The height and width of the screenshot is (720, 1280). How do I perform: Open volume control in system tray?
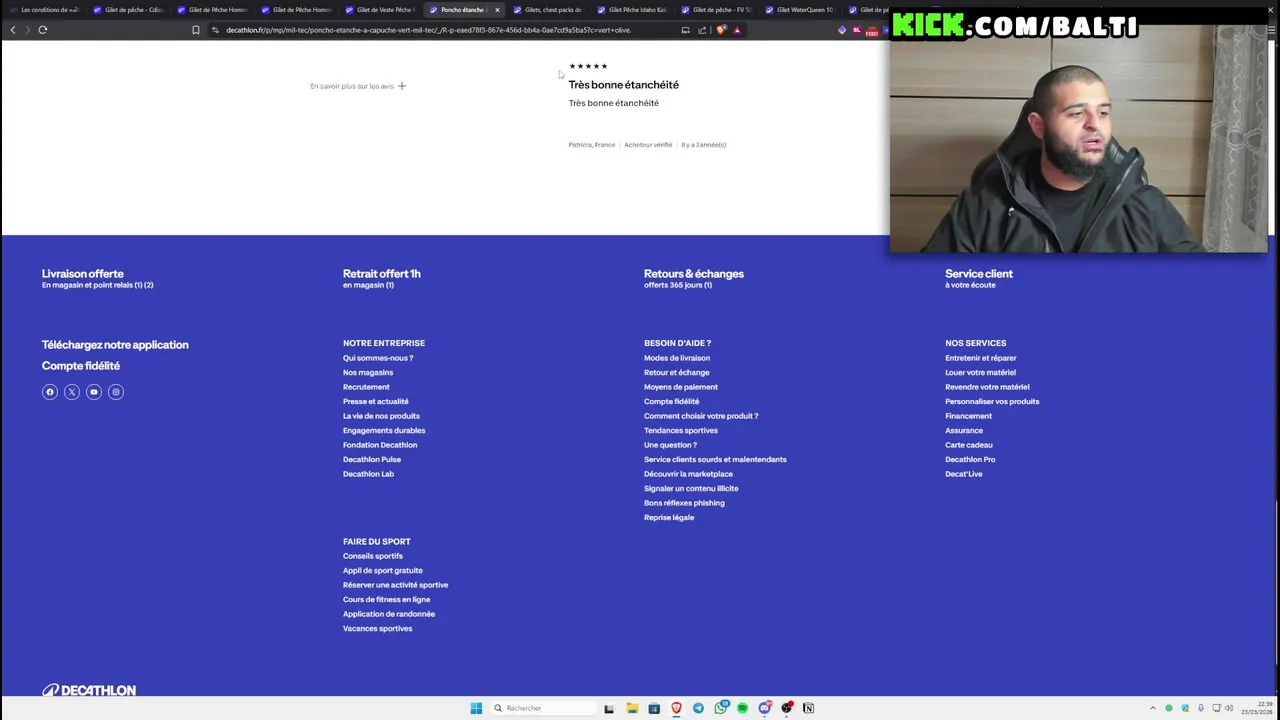(1229, 708)
